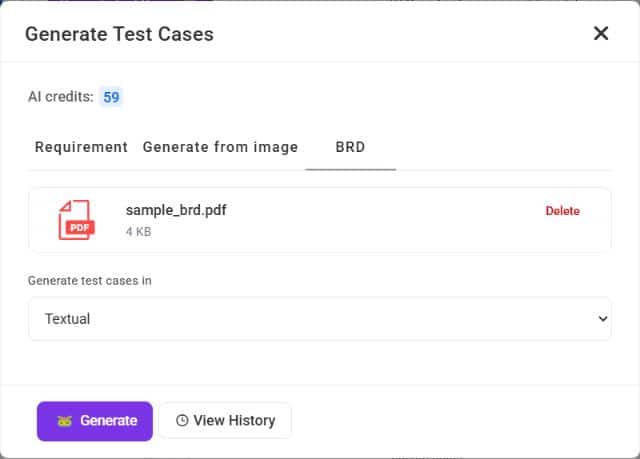The image size is (640, 459).
Task: Click the red PDF file icon
Action: pos(75,219)
